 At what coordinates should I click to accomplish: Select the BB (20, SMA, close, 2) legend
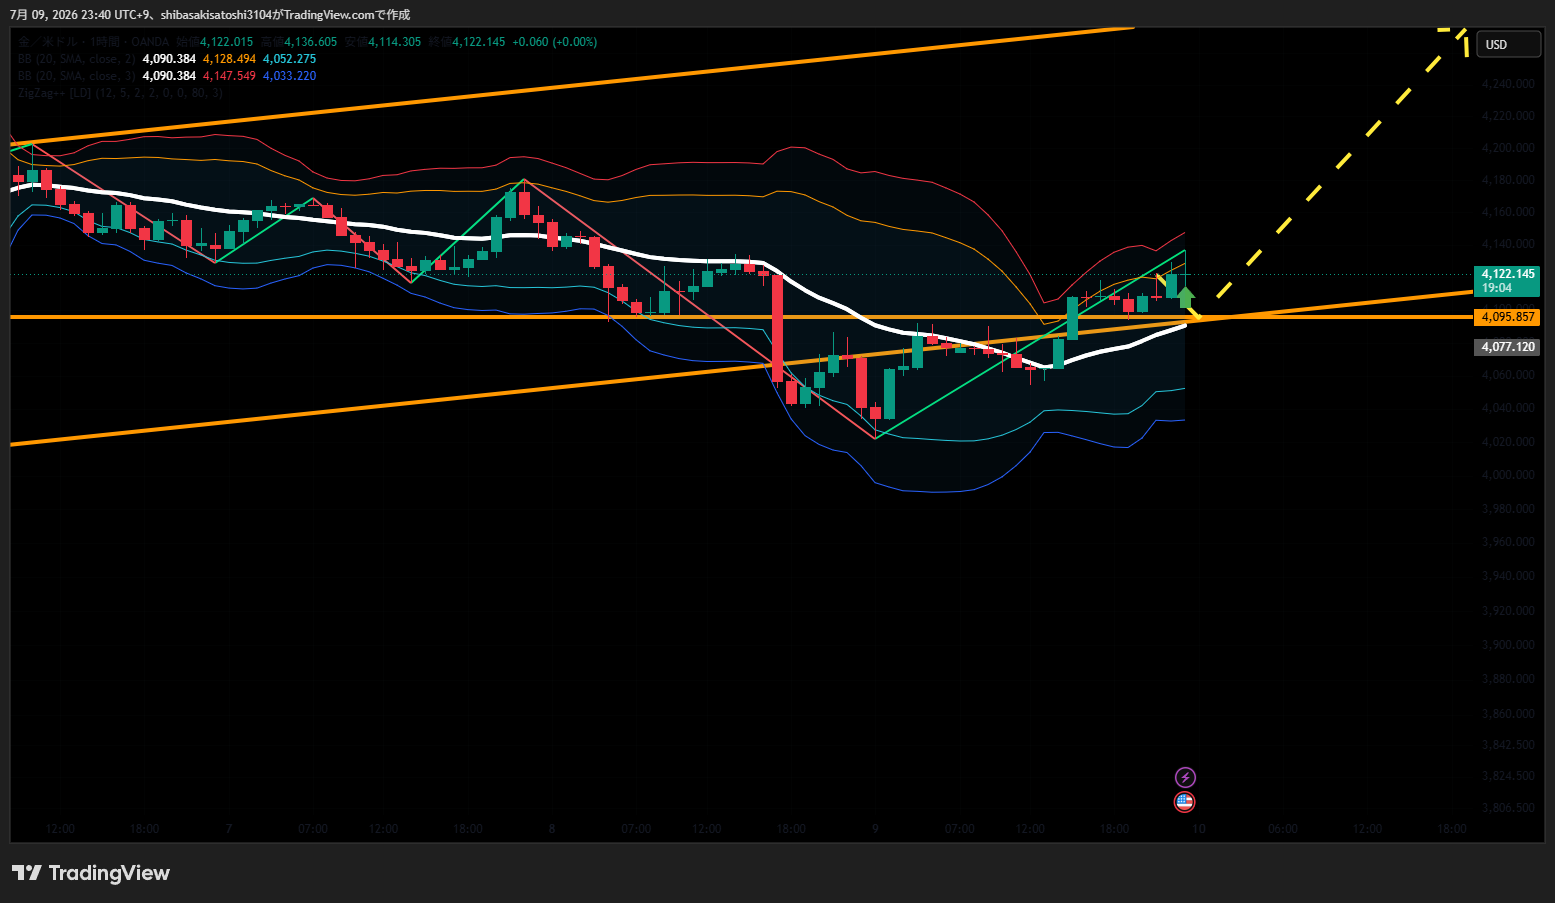click(76, 59)
